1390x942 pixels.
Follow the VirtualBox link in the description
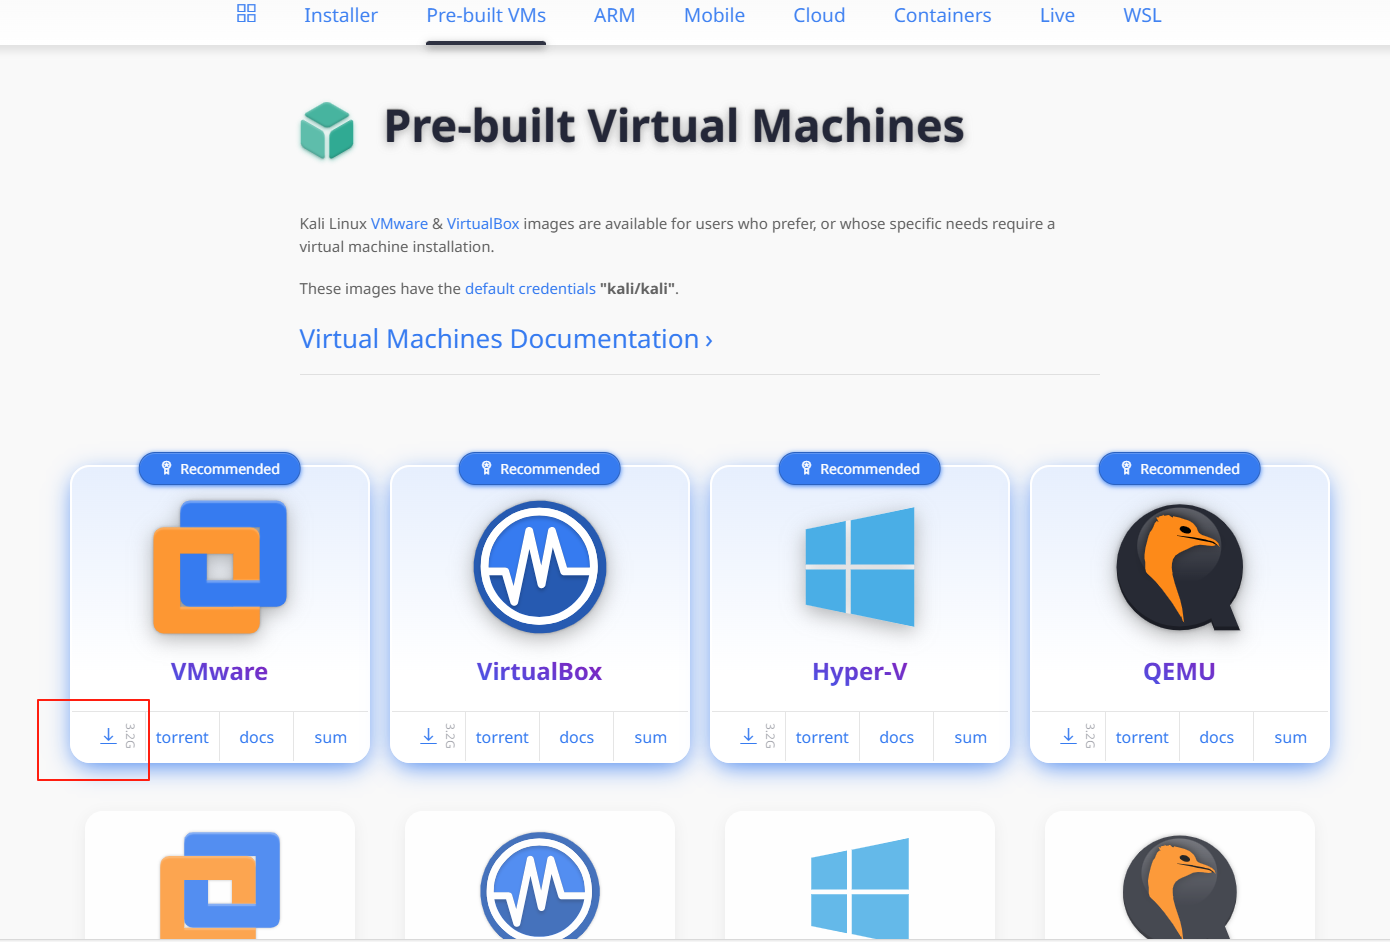(483, 224)
